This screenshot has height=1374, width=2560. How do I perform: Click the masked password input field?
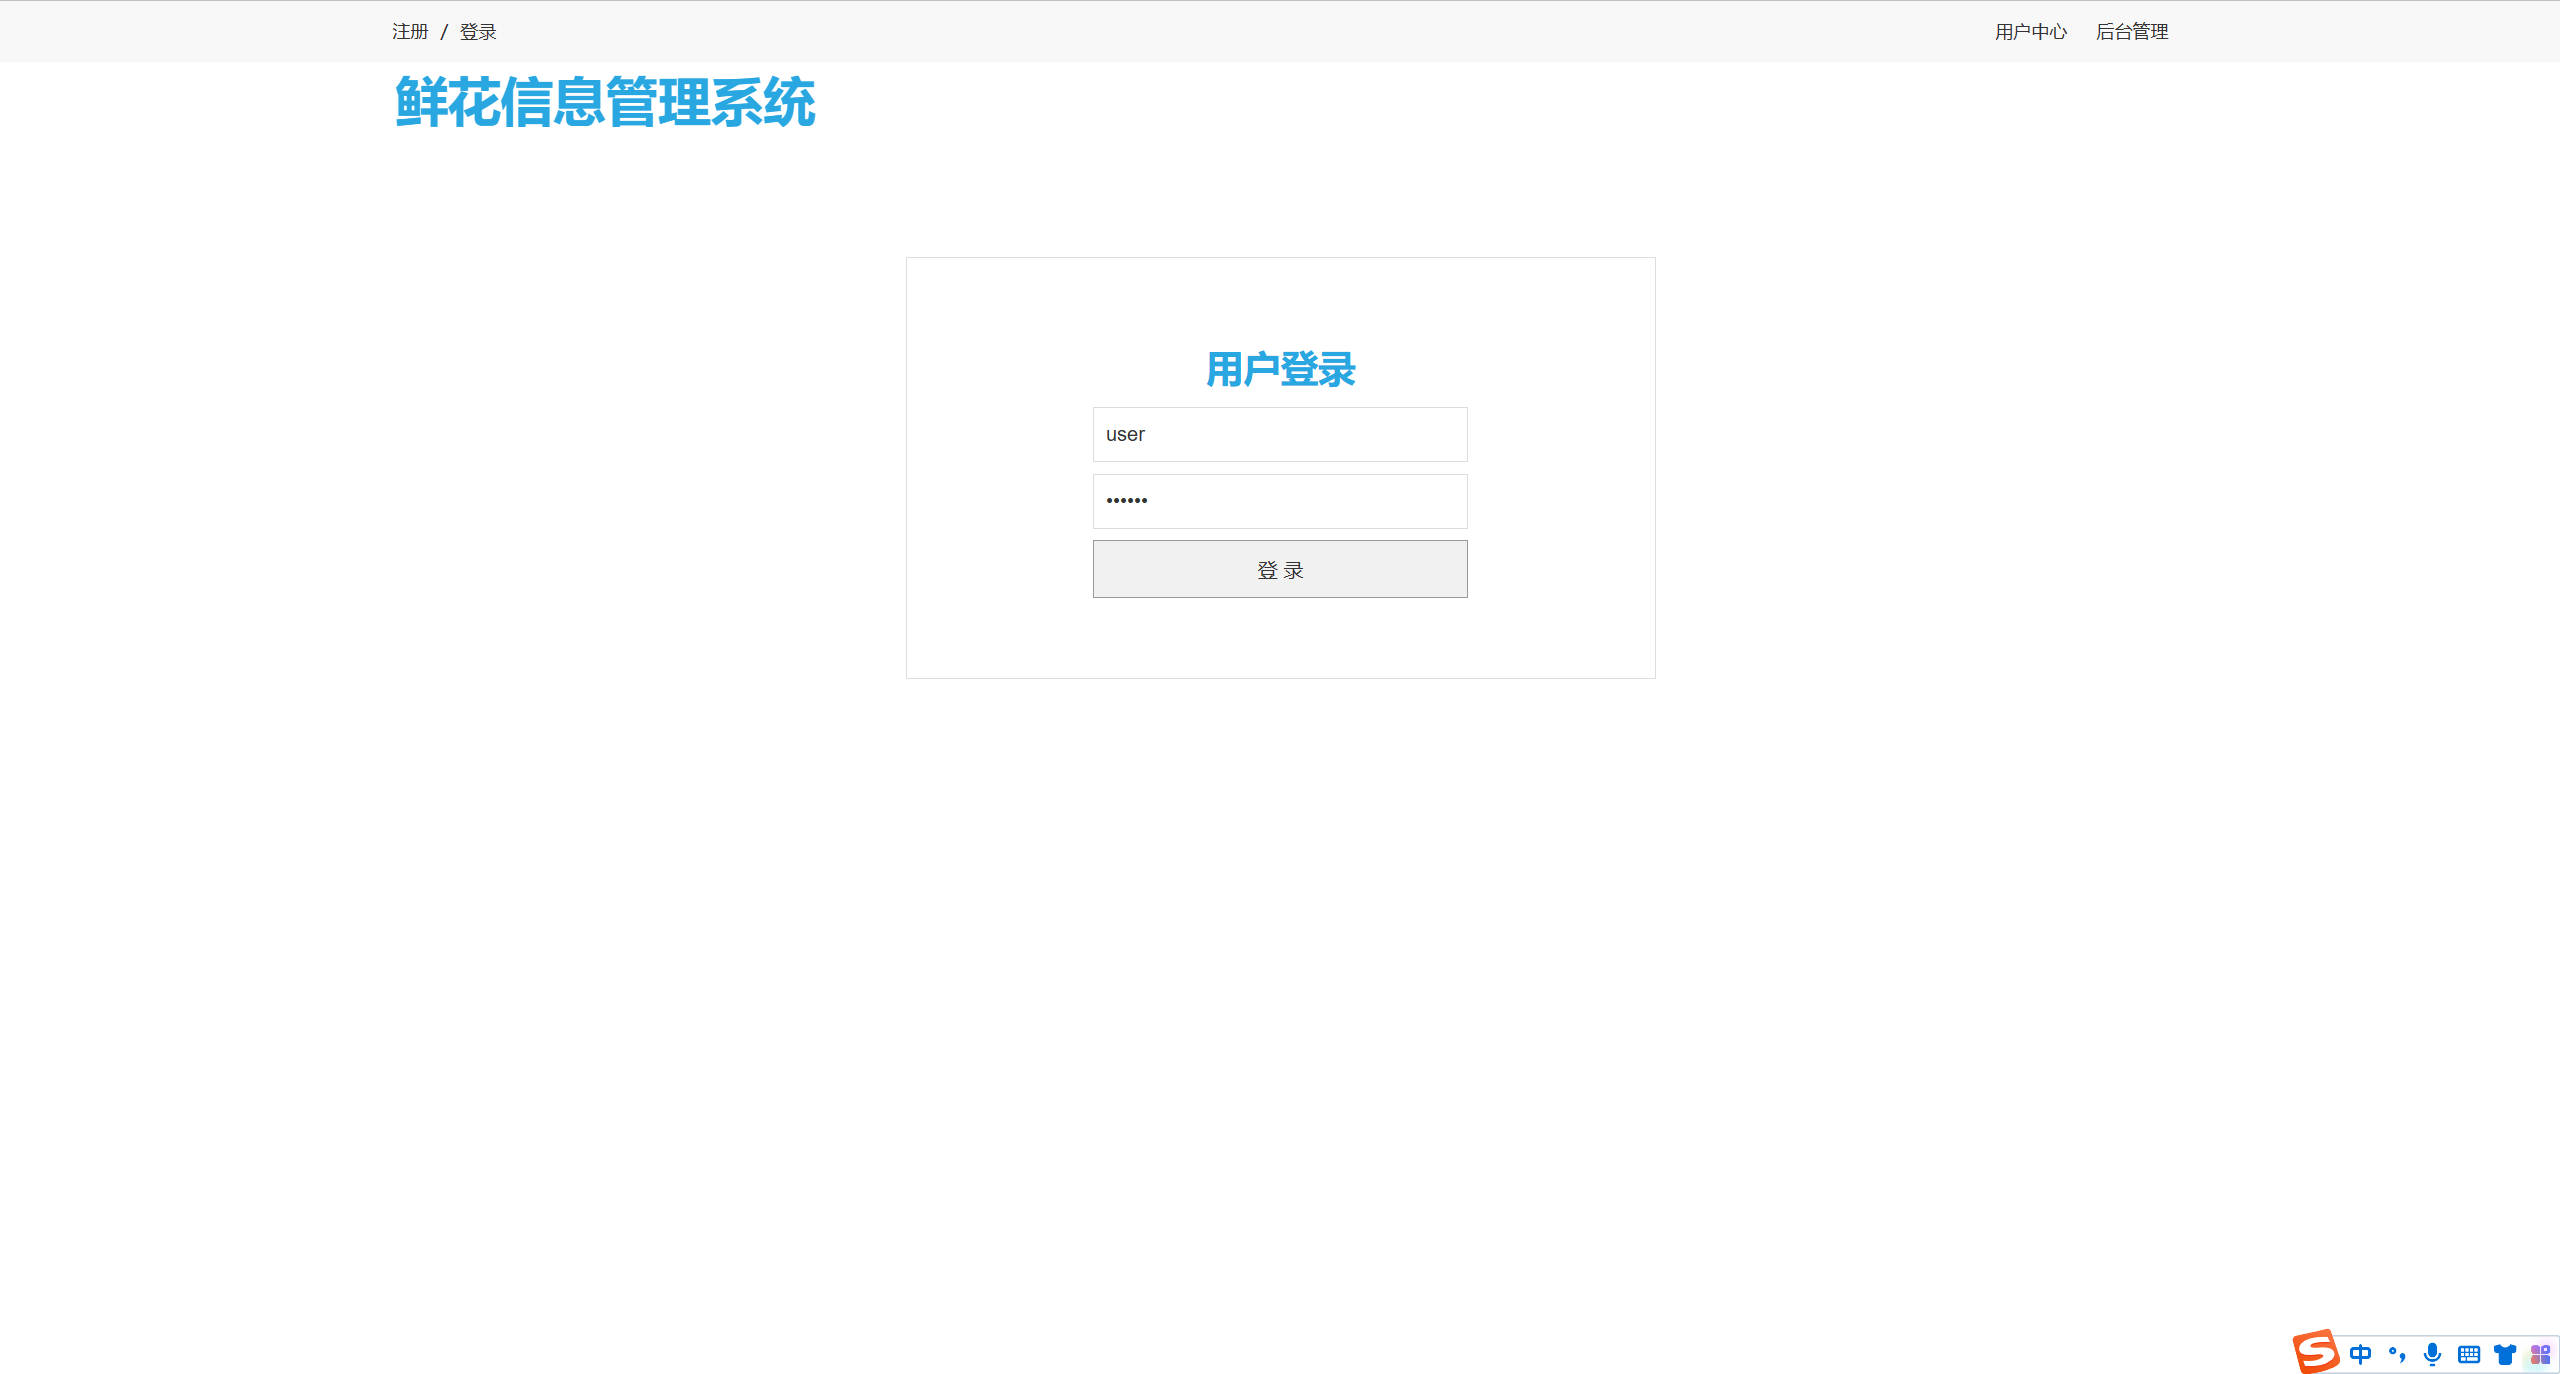click(x=1280, y=501)
